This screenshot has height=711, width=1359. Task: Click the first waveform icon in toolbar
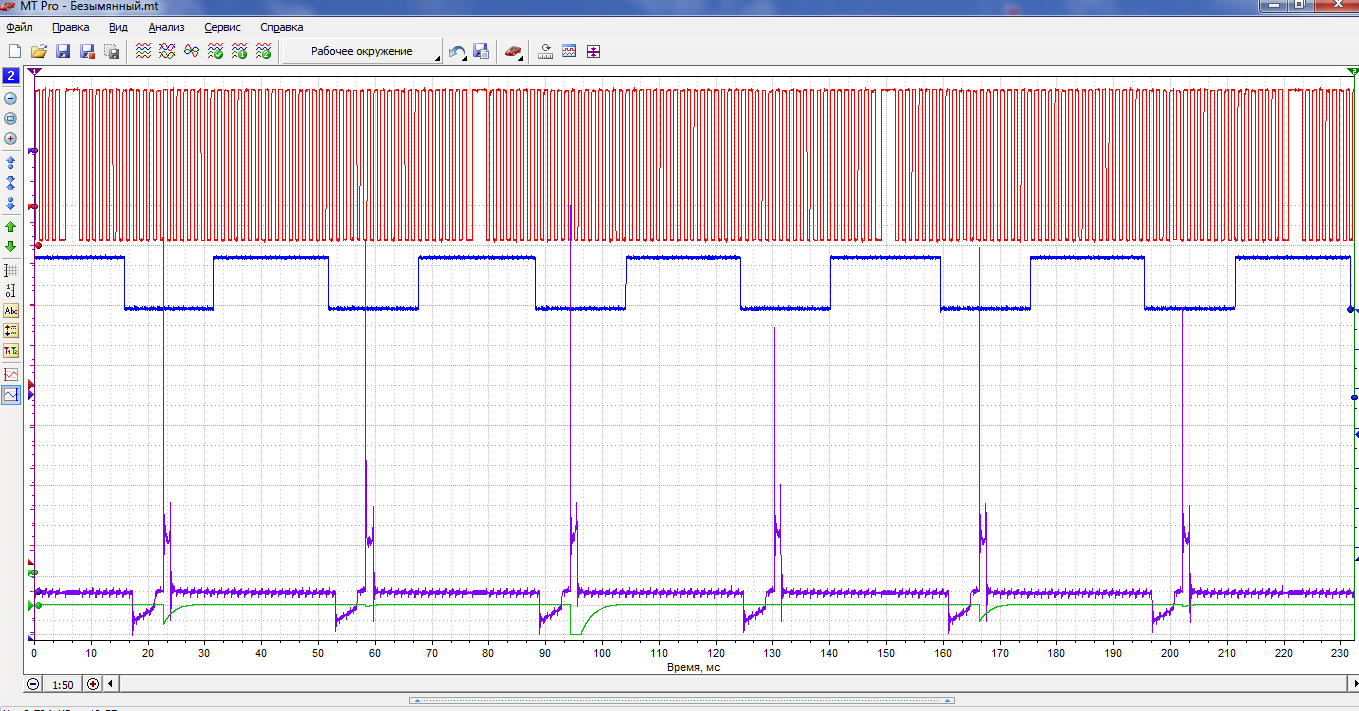(x=143, y=51)
